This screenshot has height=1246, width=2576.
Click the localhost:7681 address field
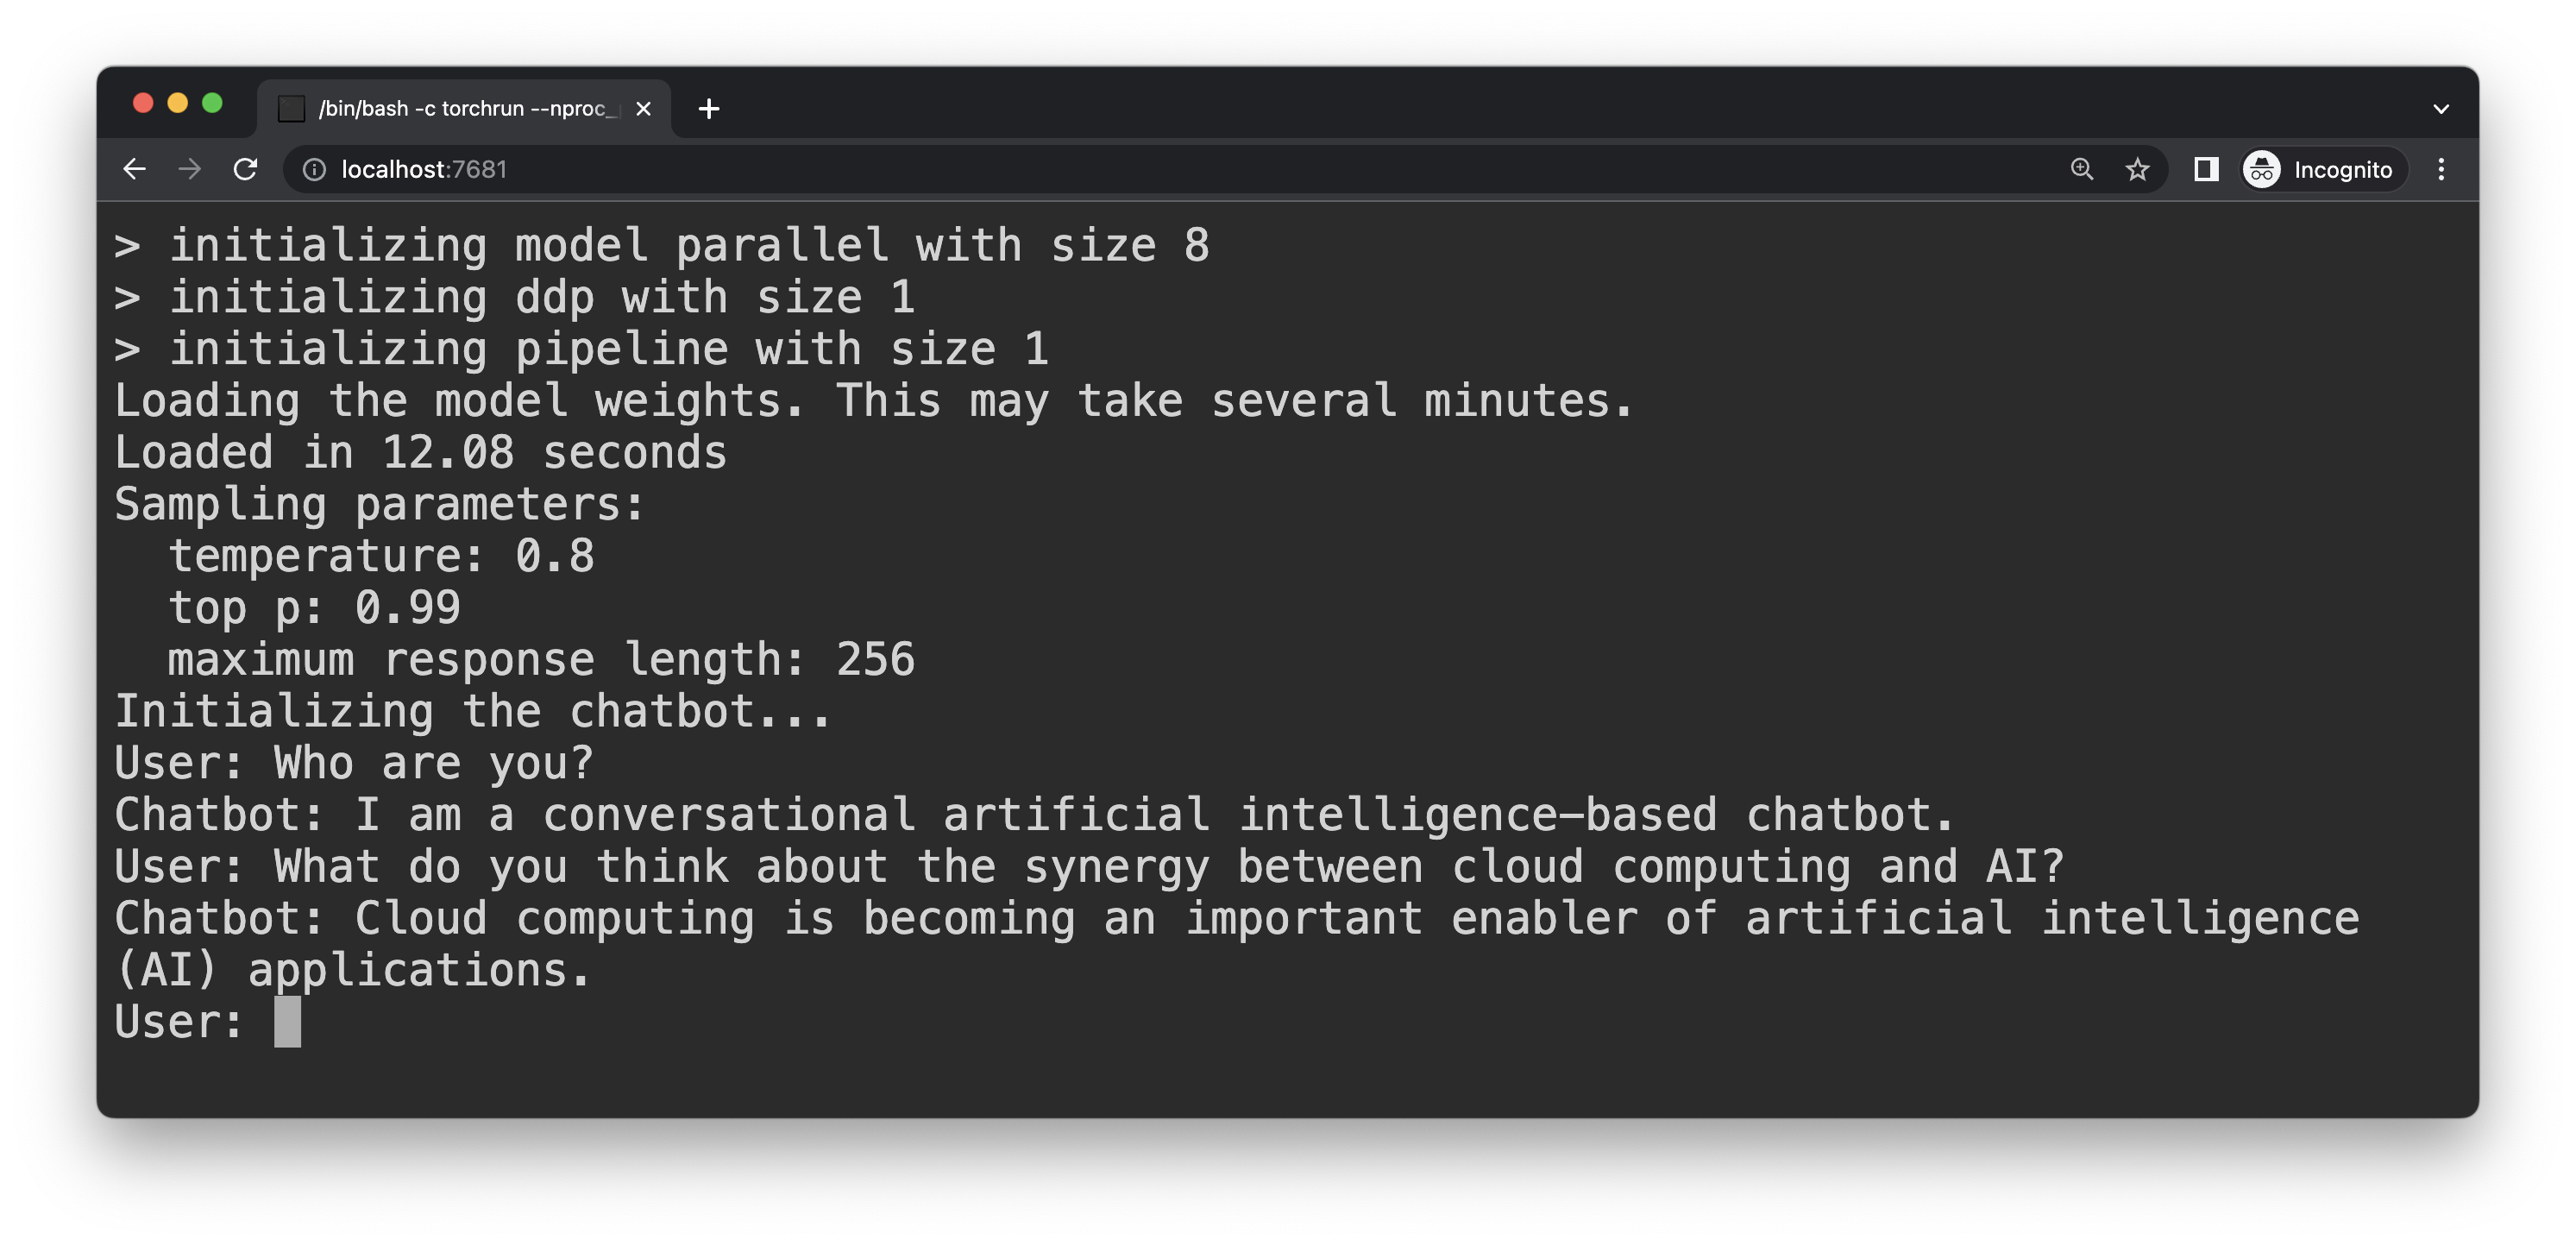point(1180,169)
